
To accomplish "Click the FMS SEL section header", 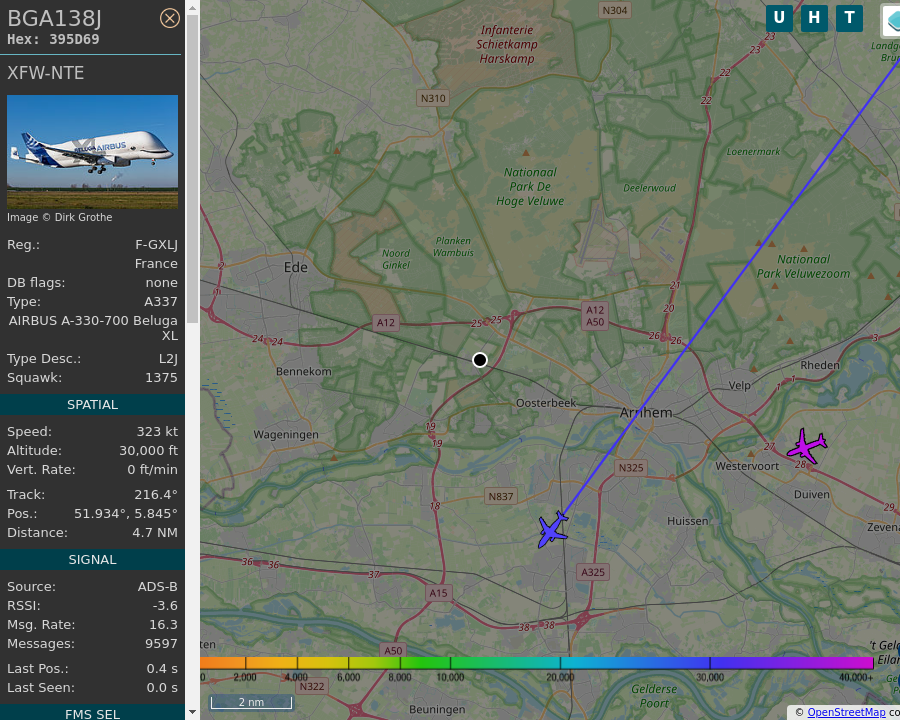I will pos(92,713).
